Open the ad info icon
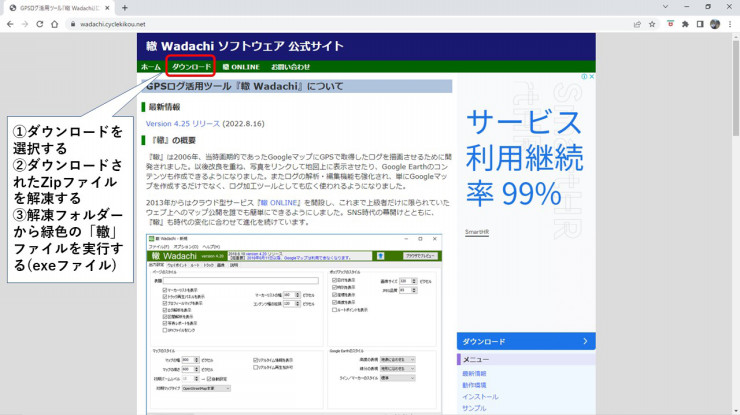 pos(584,76)
